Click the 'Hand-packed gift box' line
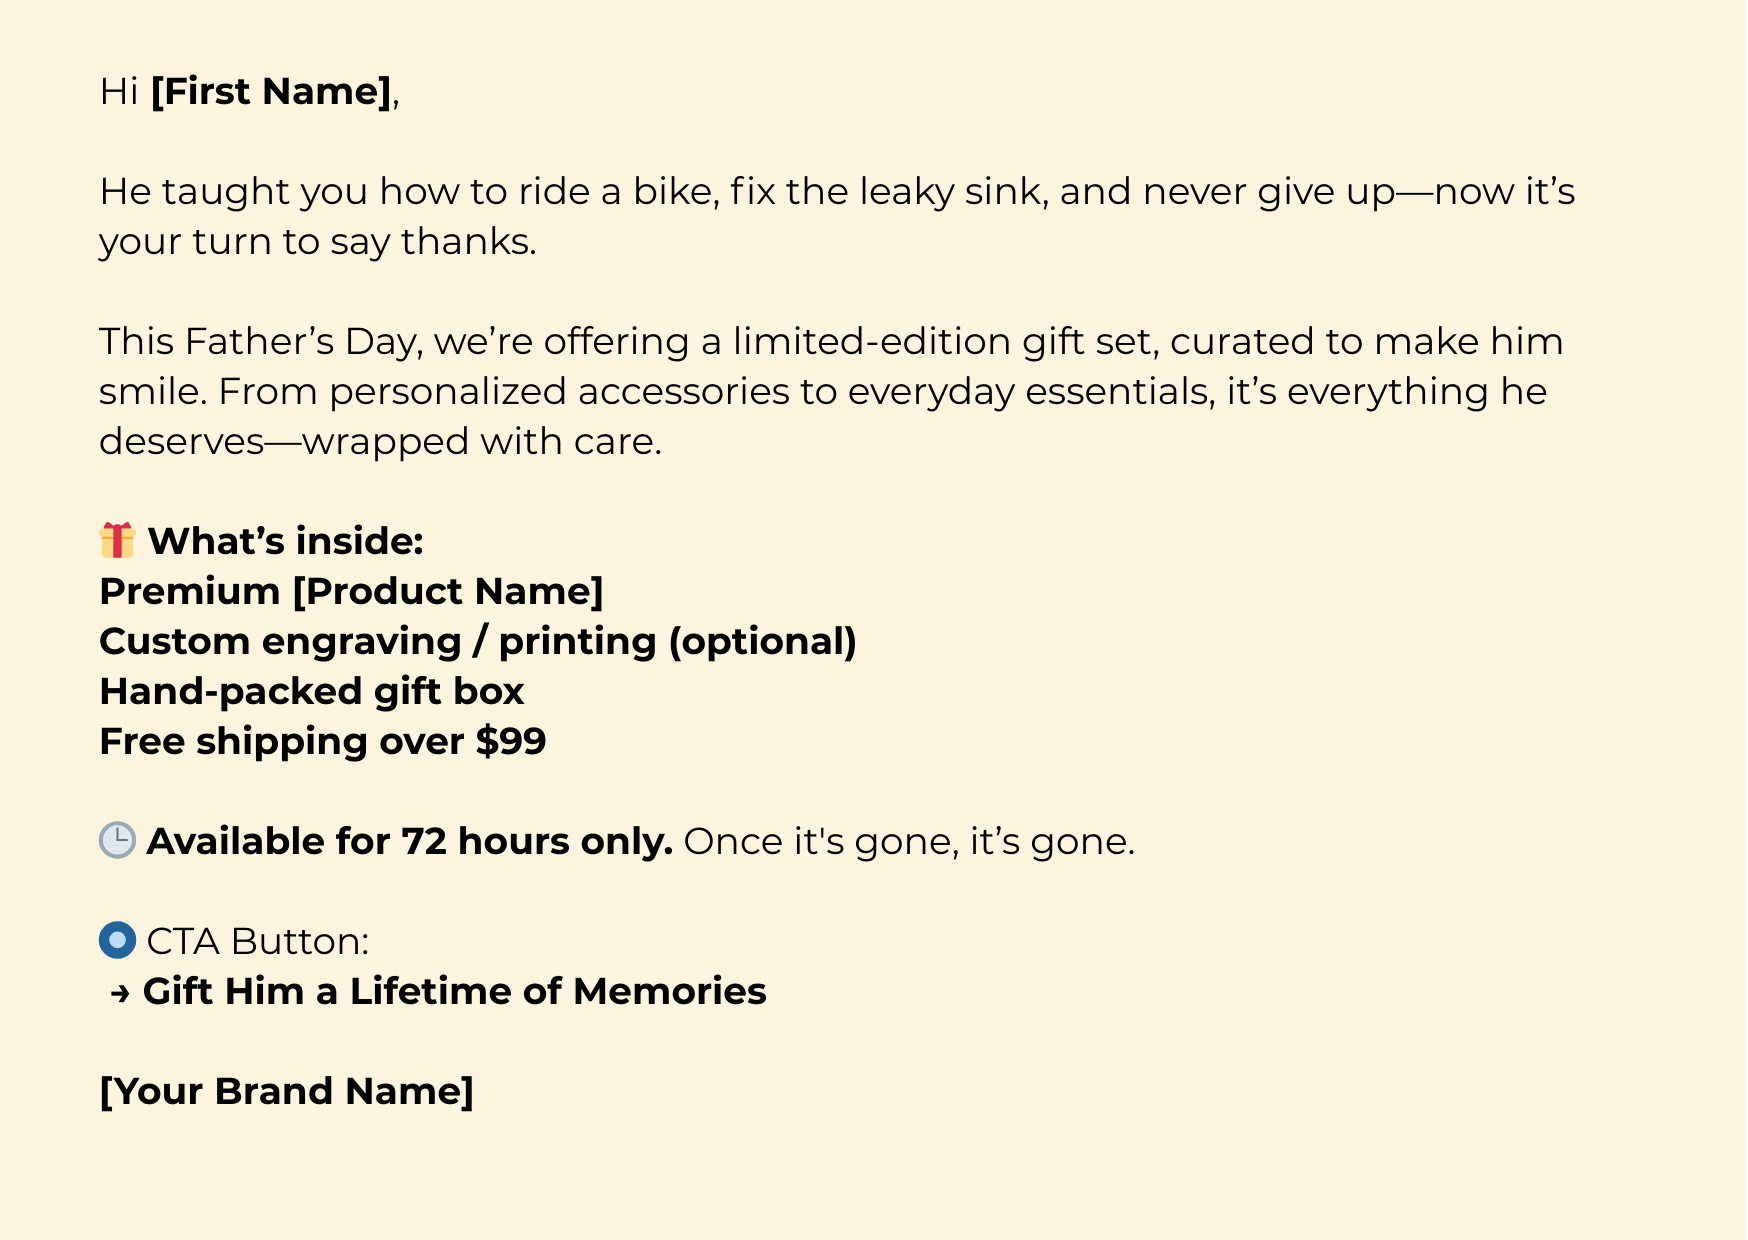Viewport: 1748px width, 1240px height. [311, 691]
